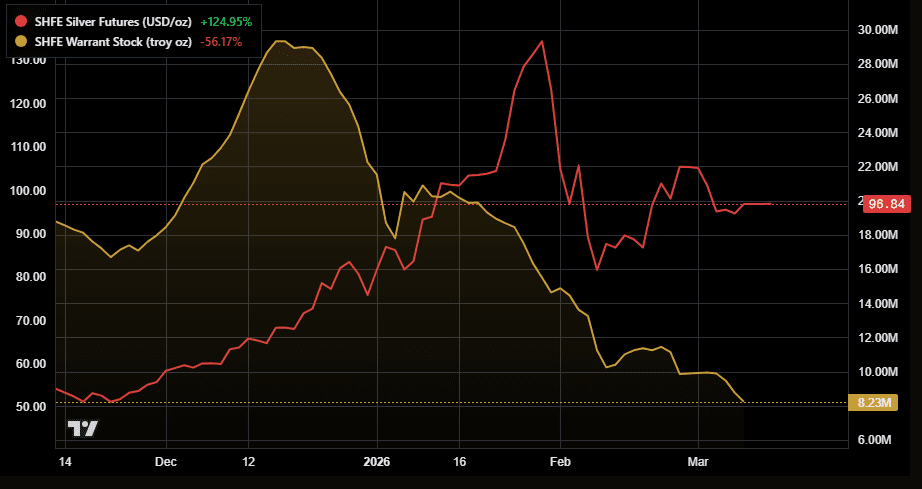
Task: Click the 100.00 left axis label
Action: point(29,190)
